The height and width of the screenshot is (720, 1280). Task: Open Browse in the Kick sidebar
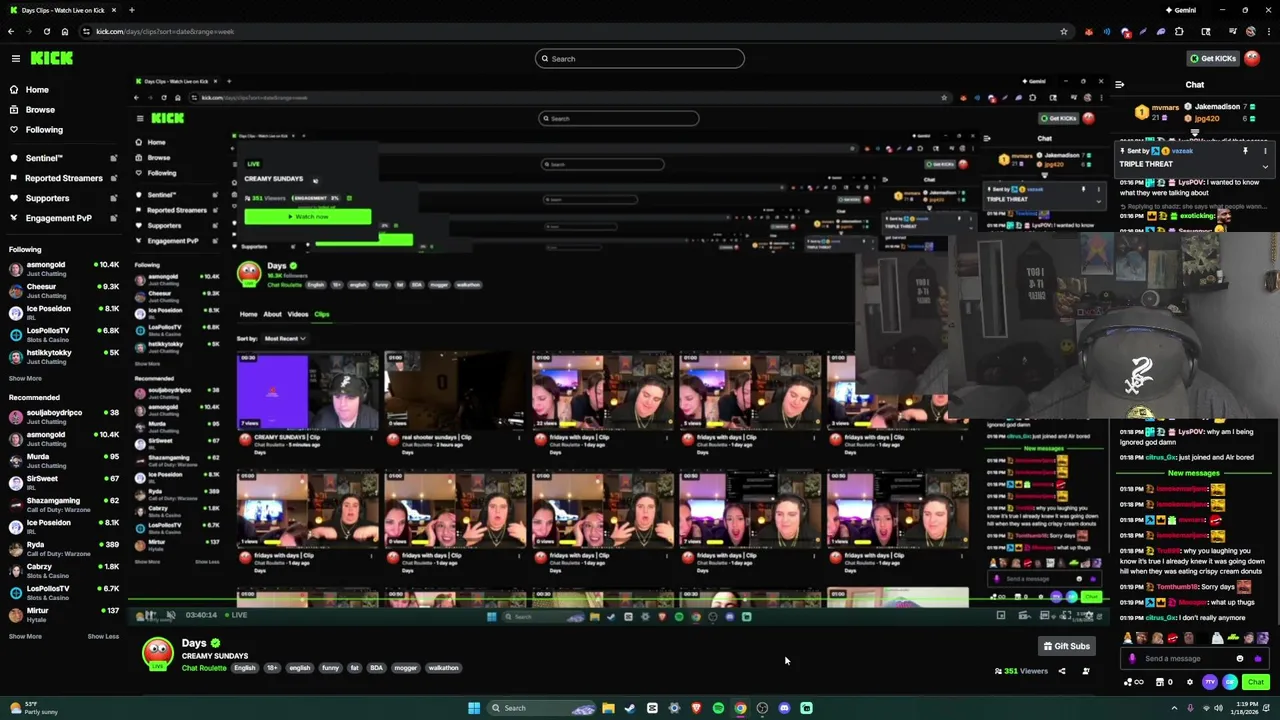click(x=40, y=110)
